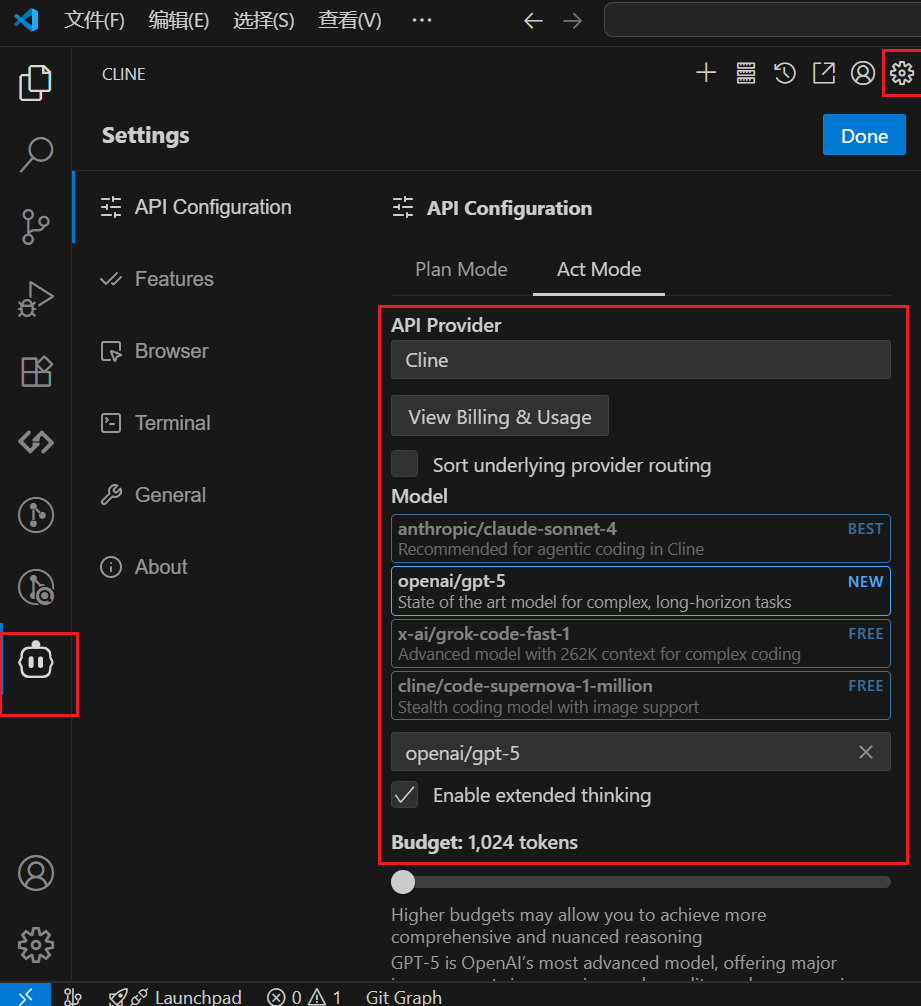Viewport: 921px width, 1006px height.
Task: Open the Accounts icon in activity bar
Action: click(35, 873)
